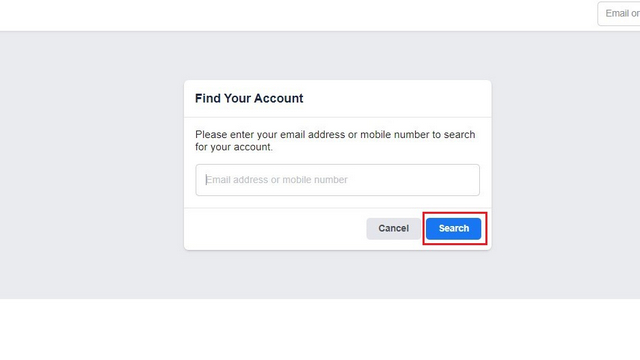The width and height of the screenshot is (640, 360).
Task: Activate the red-outlined Search button
Action: coord(453,229)
